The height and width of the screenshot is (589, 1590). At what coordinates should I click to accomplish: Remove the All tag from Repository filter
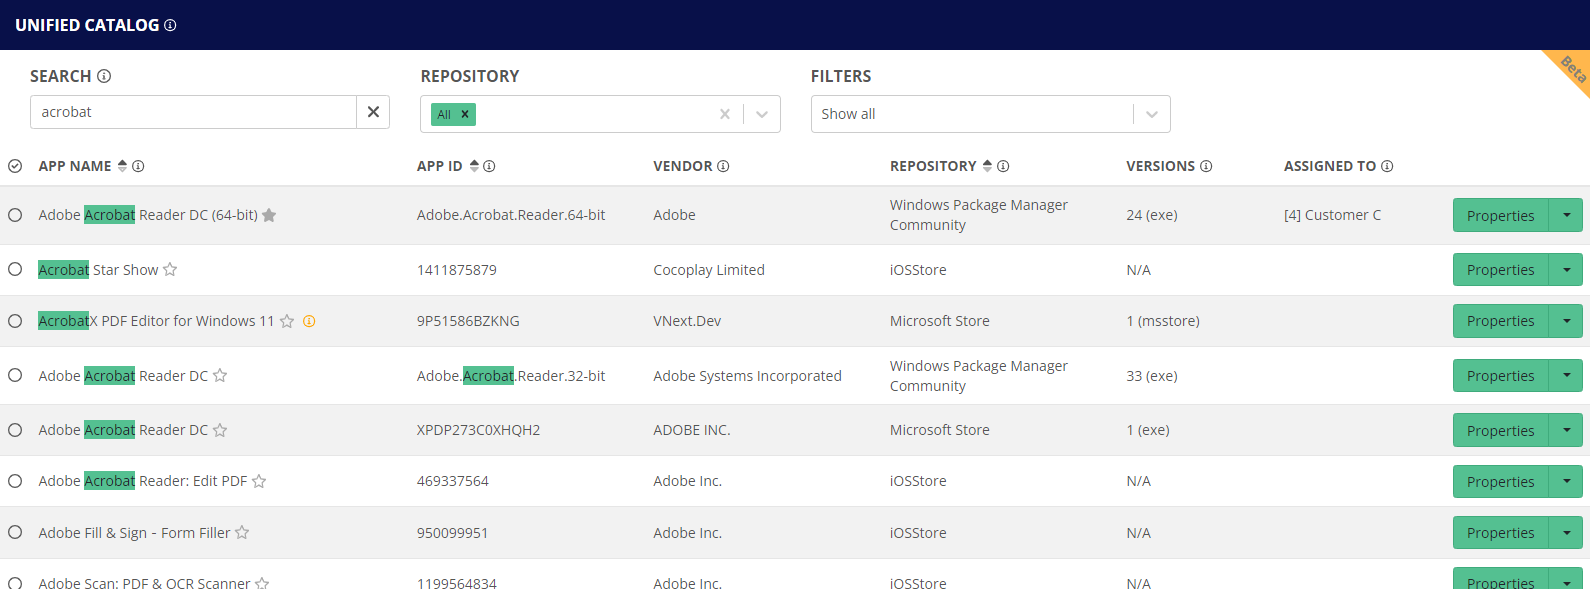[x=465, y=114]
